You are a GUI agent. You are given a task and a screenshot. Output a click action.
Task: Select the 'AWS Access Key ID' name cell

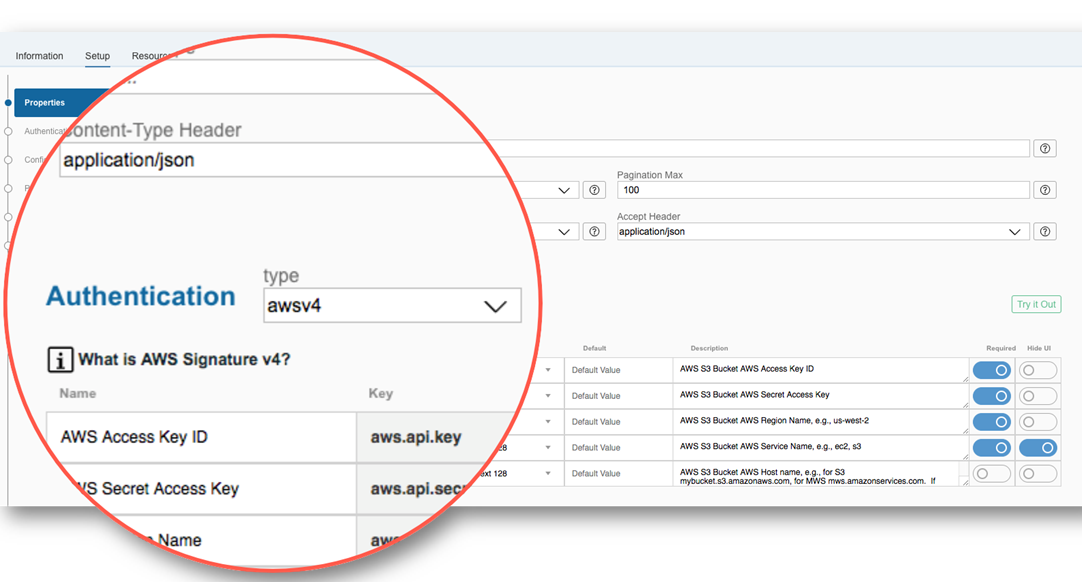201,437
